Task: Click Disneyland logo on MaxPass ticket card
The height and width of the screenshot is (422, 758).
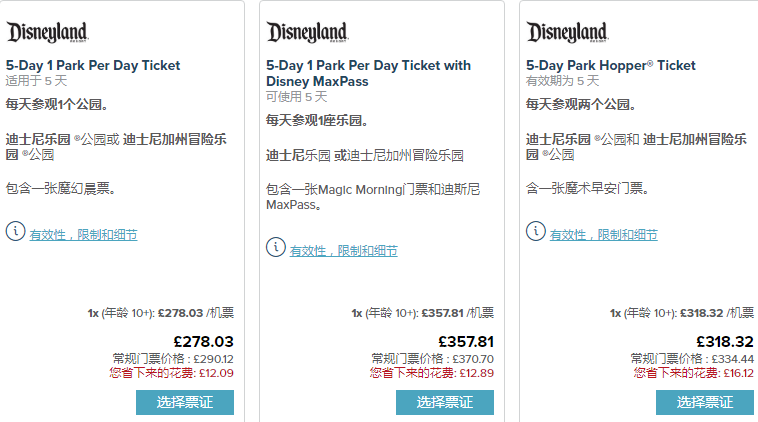Action: pos(307,34)
